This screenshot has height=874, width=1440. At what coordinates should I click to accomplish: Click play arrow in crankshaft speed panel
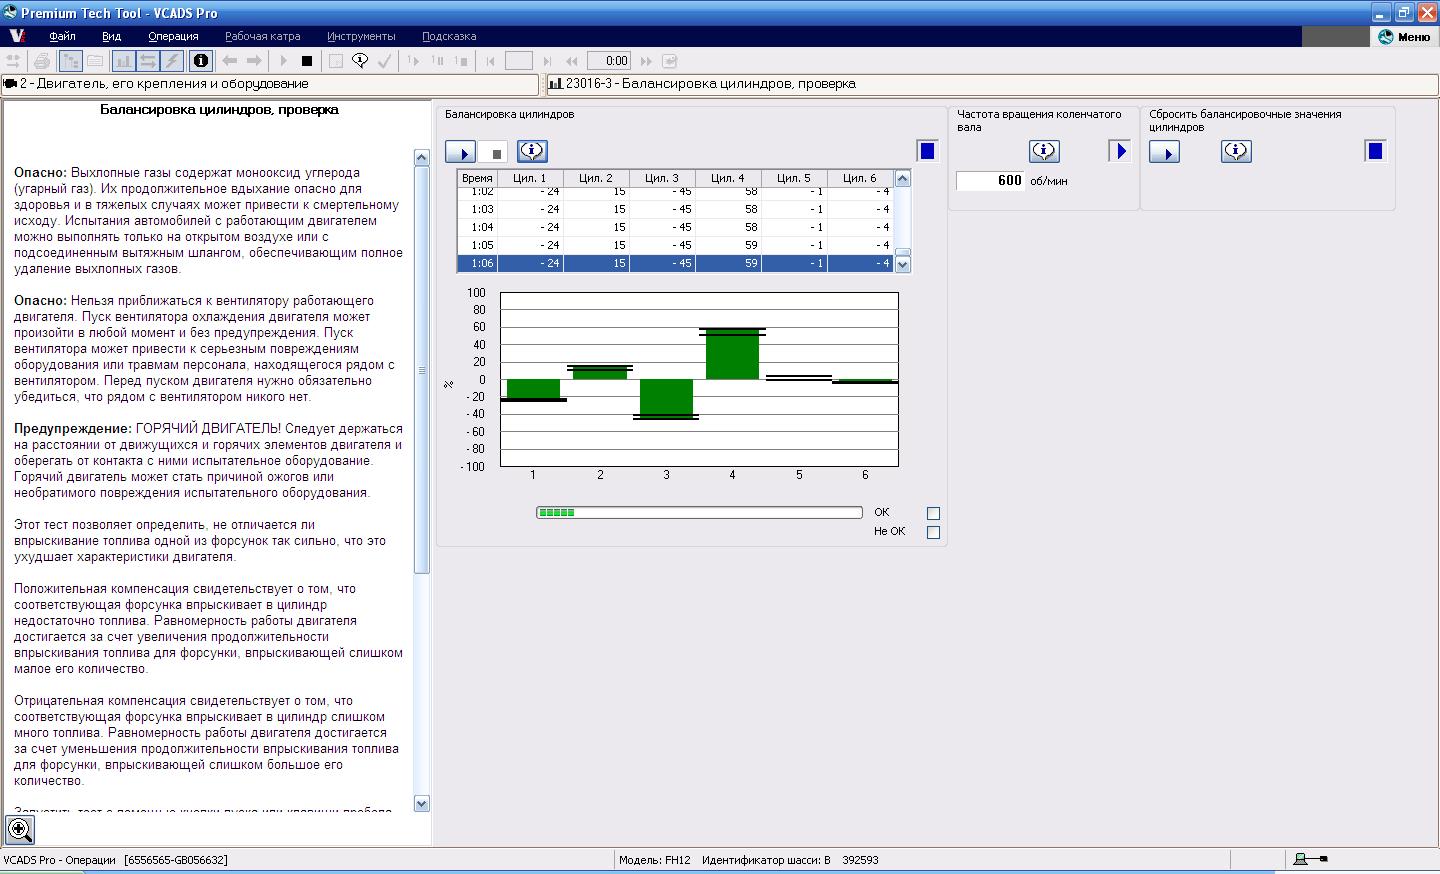click(x=1120, y=151)
